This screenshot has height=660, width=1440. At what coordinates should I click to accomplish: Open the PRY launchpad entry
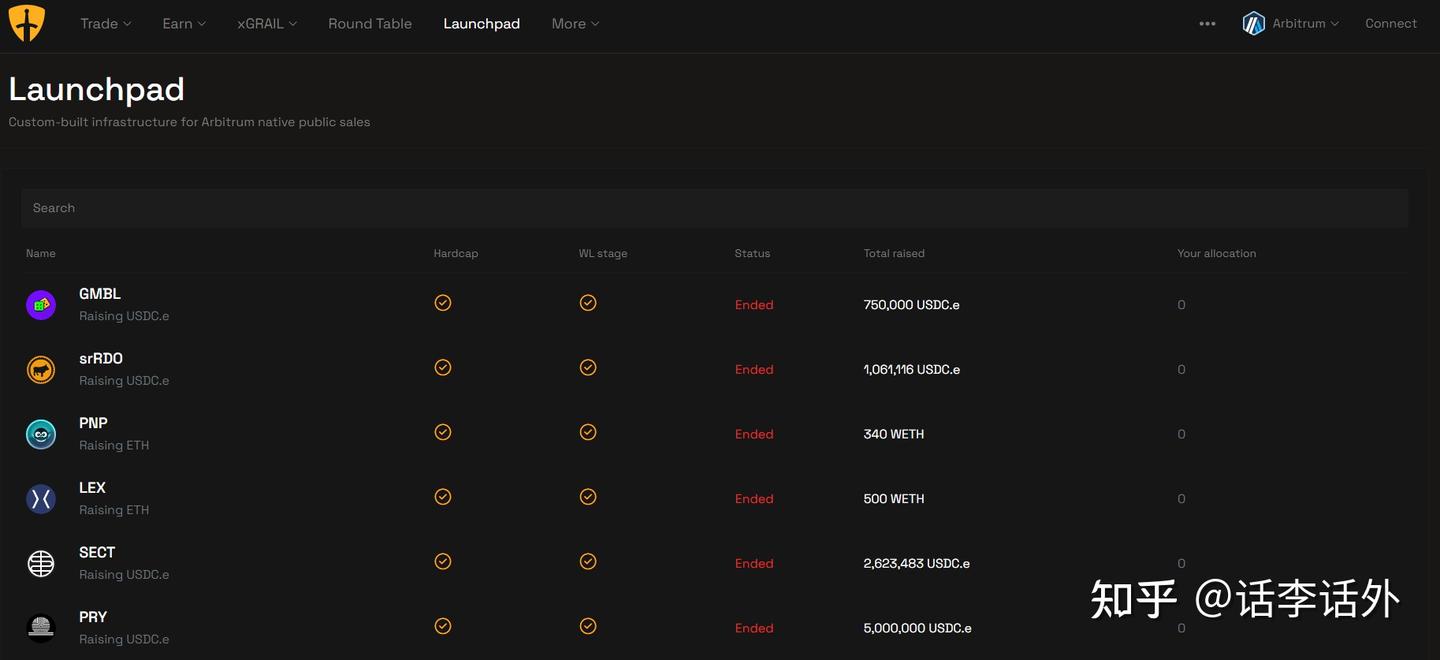pos(716,628)
